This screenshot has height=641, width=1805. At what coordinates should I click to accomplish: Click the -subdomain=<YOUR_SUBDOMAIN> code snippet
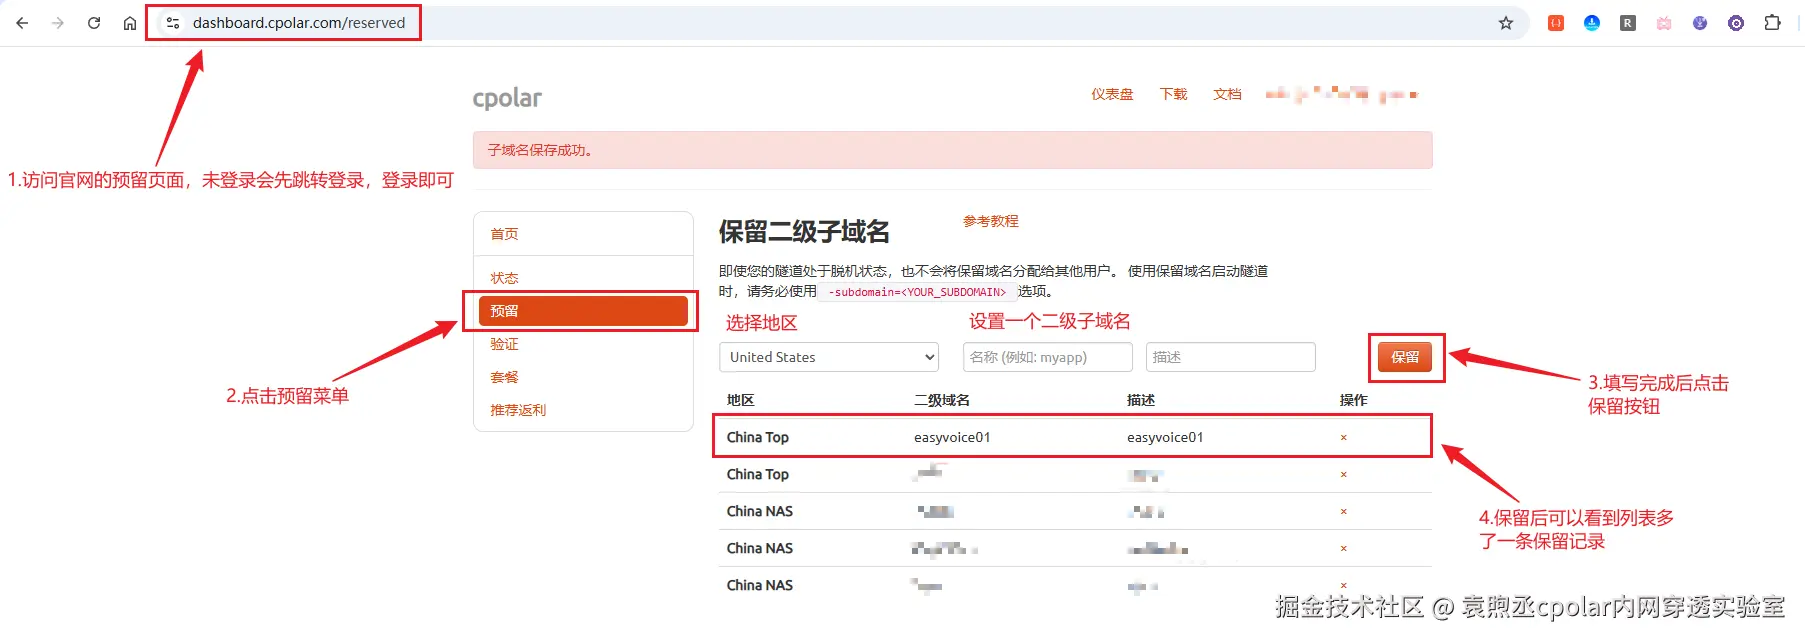point(917,292)
